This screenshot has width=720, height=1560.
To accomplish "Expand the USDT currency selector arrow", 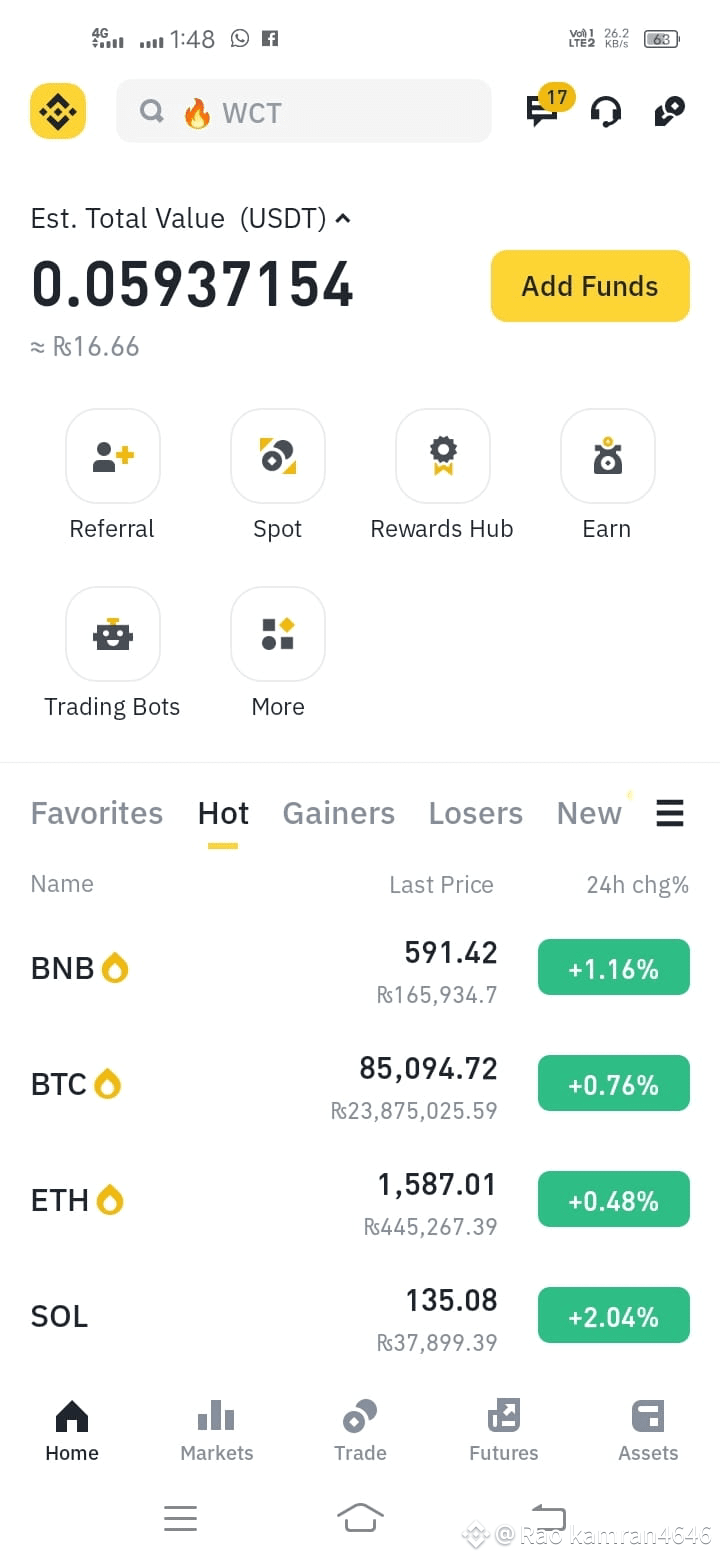I will (x=343, y=218).
